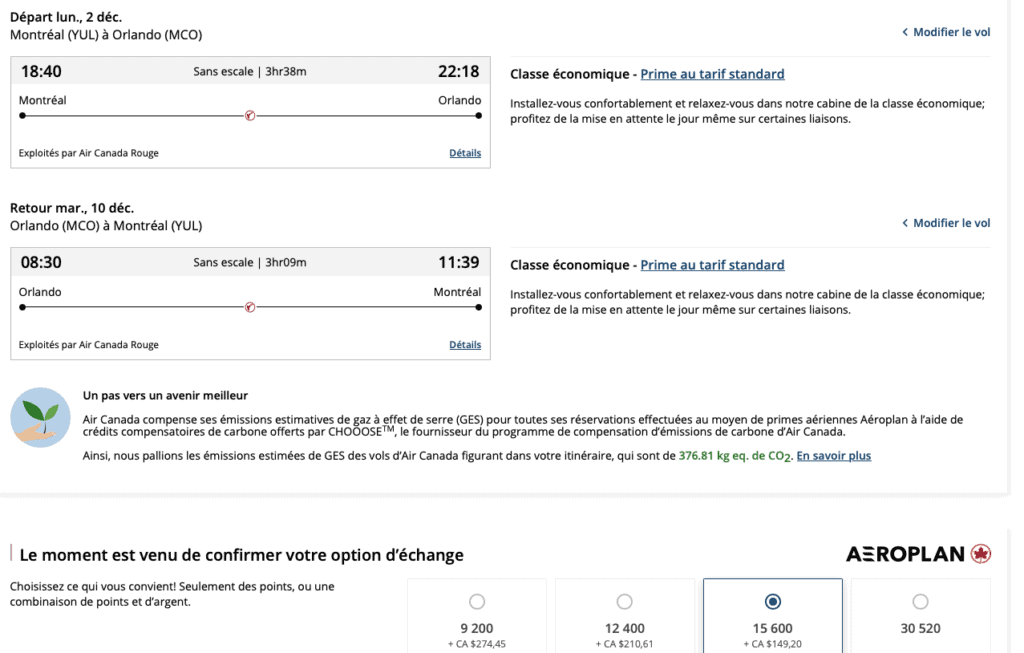Click the green plant sustainability icon
The image size is (1024, 653).
point(40,417)
